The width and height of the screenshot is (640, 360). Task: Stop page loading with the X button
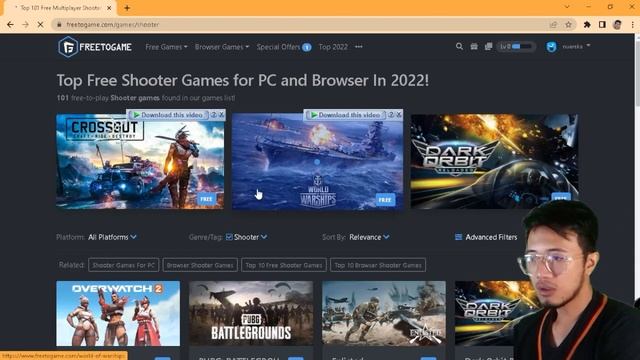(x=40, y=24)
